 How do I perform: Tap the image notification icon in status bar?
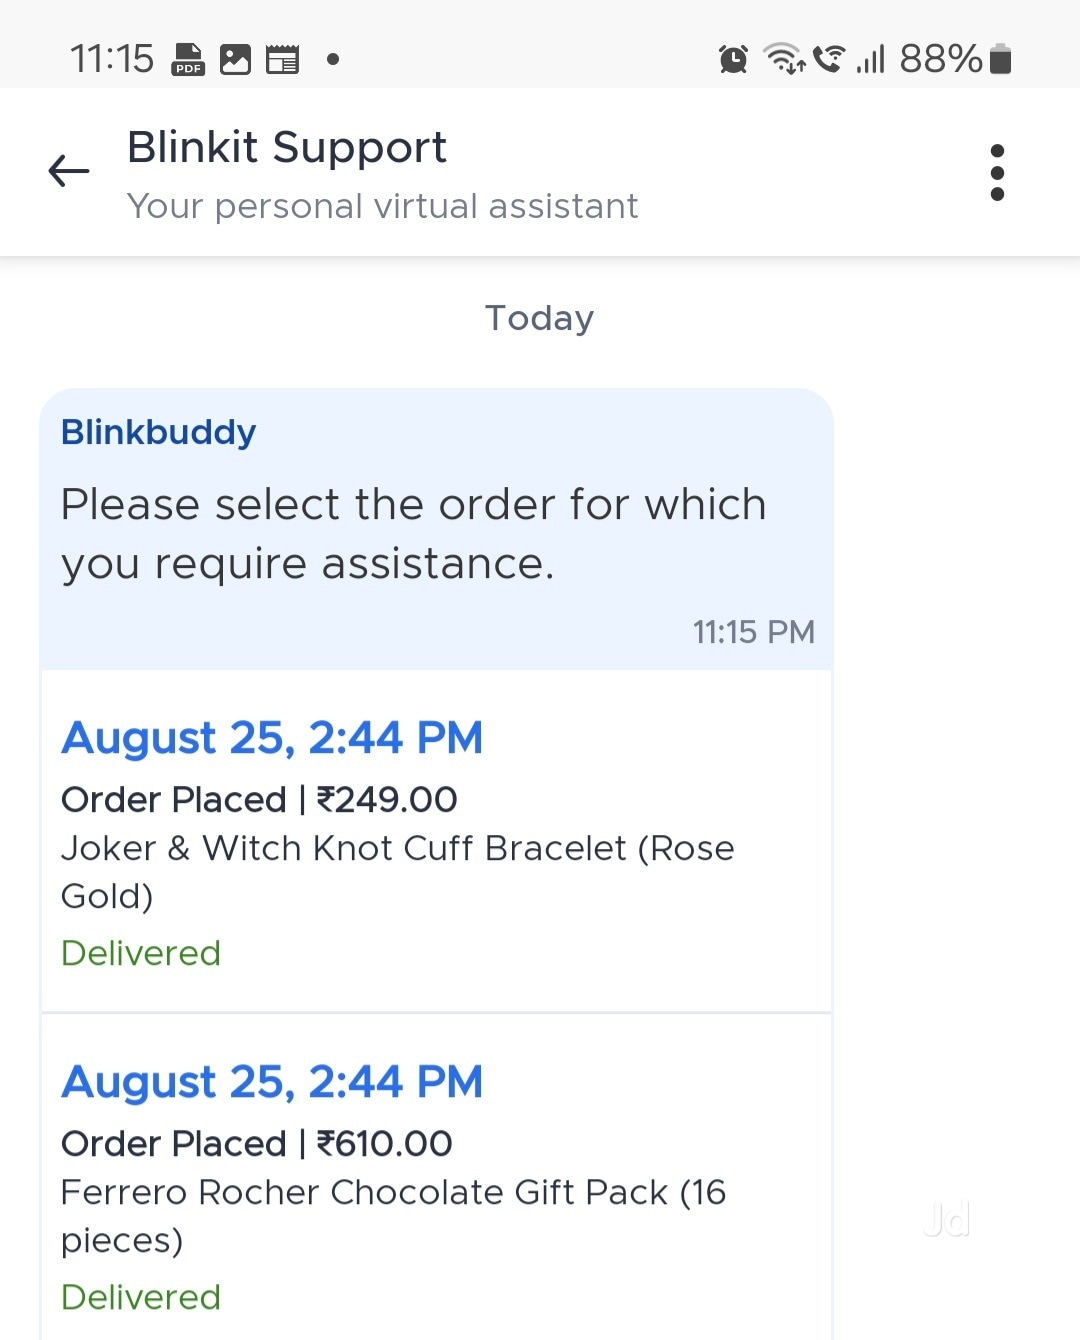(235, 60)
